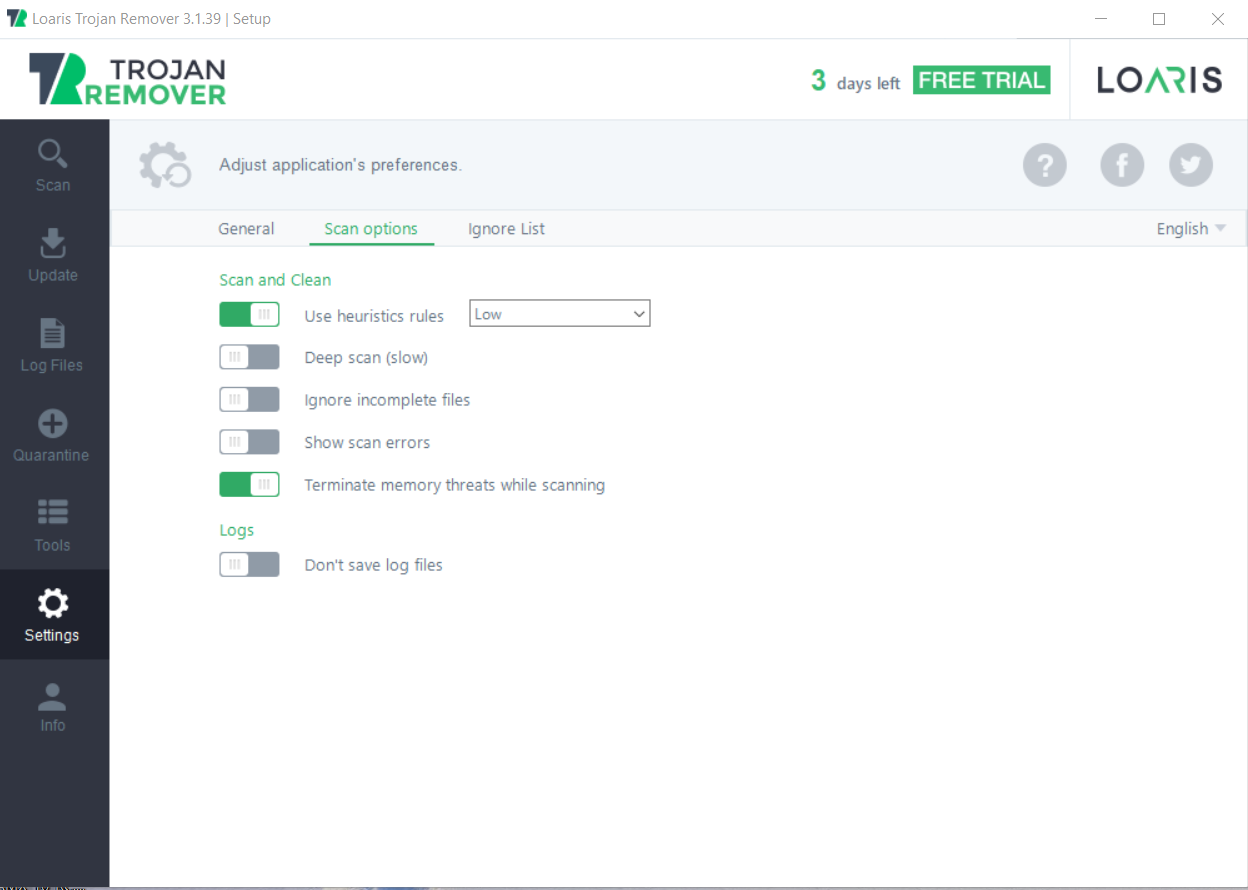Open the Update section in sidebar
This screenshot has width=1248, height=890.
pyautogui.click(x=53, y=255)
